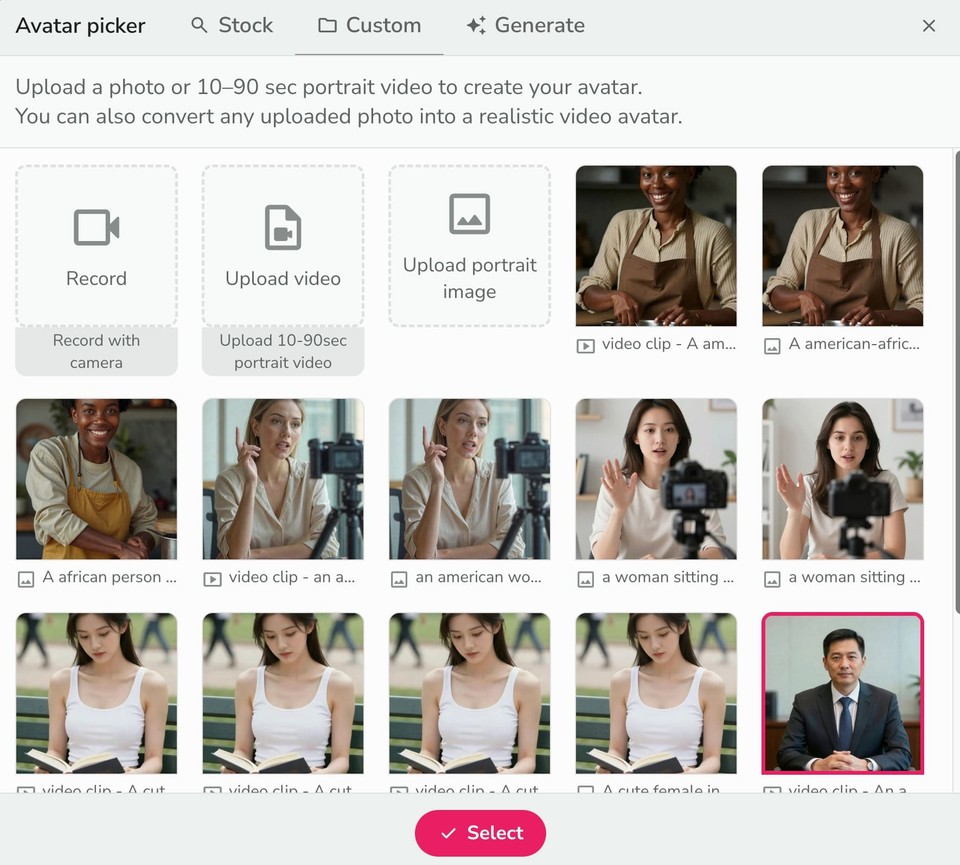The width and height of the screenshot is (960, 865).
Task: Click the play icon on 'video clip - A am...' label
Action: coord(586,344)
